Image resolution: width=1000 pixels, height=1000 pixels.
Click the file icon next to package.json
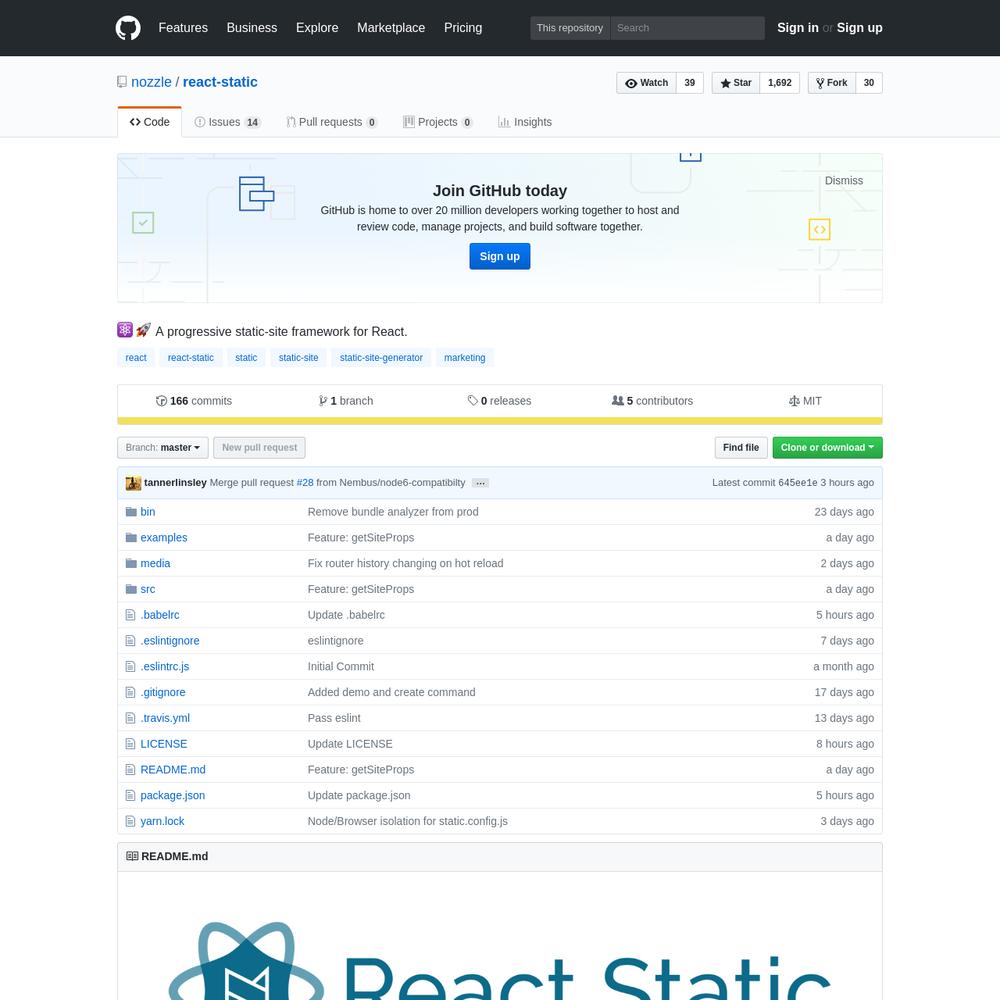coord(131,795)
